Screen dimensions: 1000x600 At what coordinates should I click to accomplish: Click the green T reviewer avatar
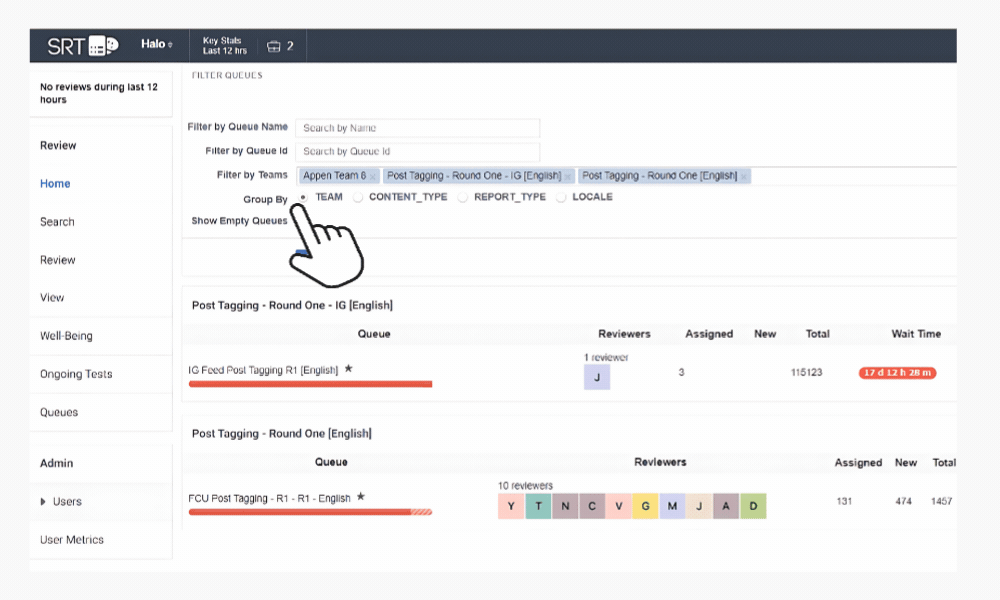tap(538, 507)
